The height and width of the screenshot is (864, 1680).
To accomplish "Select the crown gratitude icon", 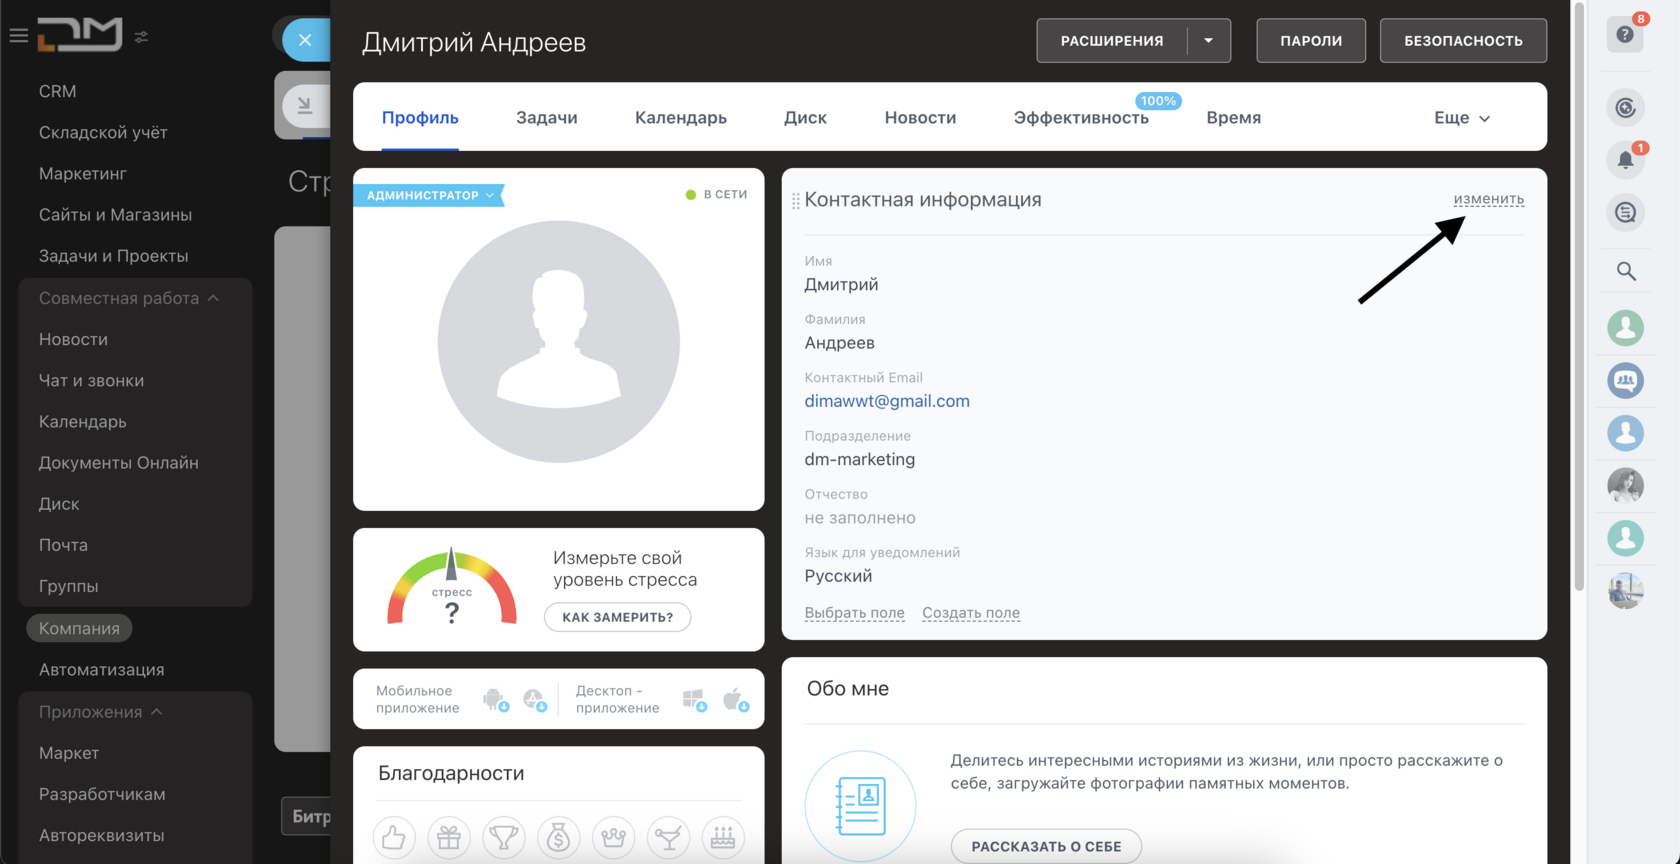I will pos(614,837).
